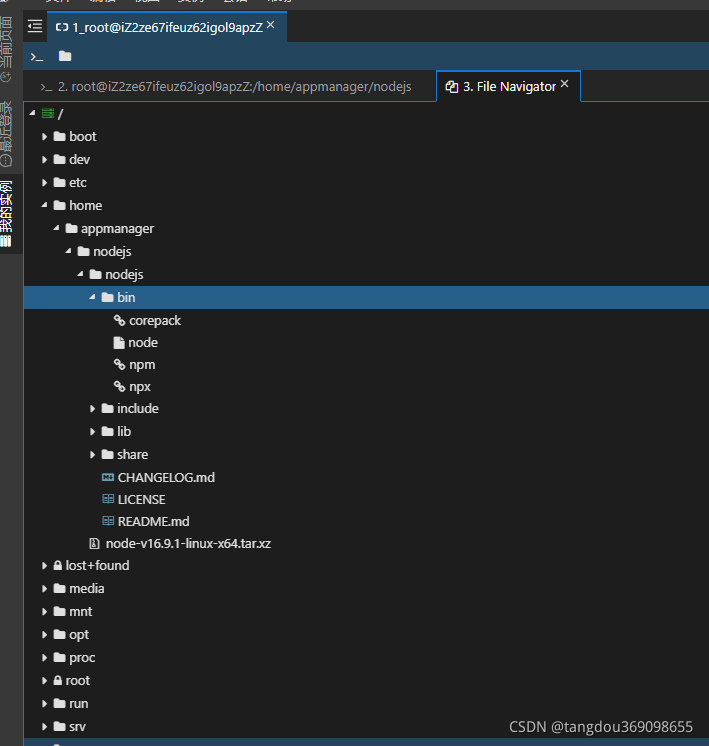Viewport: 709px width, 746px height.
Task: Click the lib folder icon
Action: coord(108,432)
